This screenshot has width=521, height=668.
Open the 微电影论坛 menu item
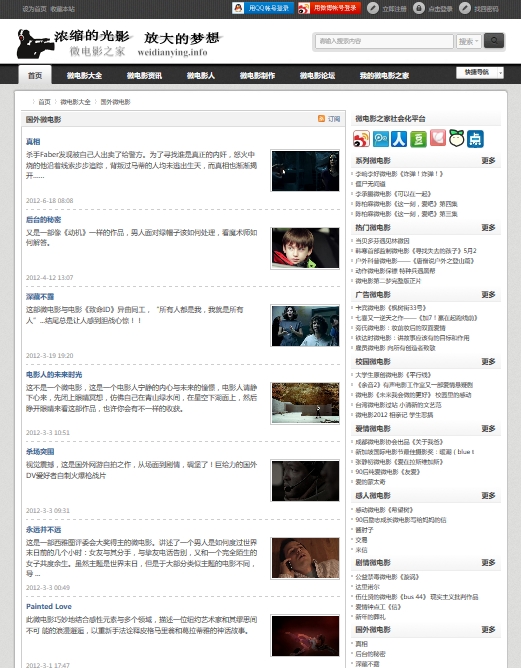click(317, 75)
